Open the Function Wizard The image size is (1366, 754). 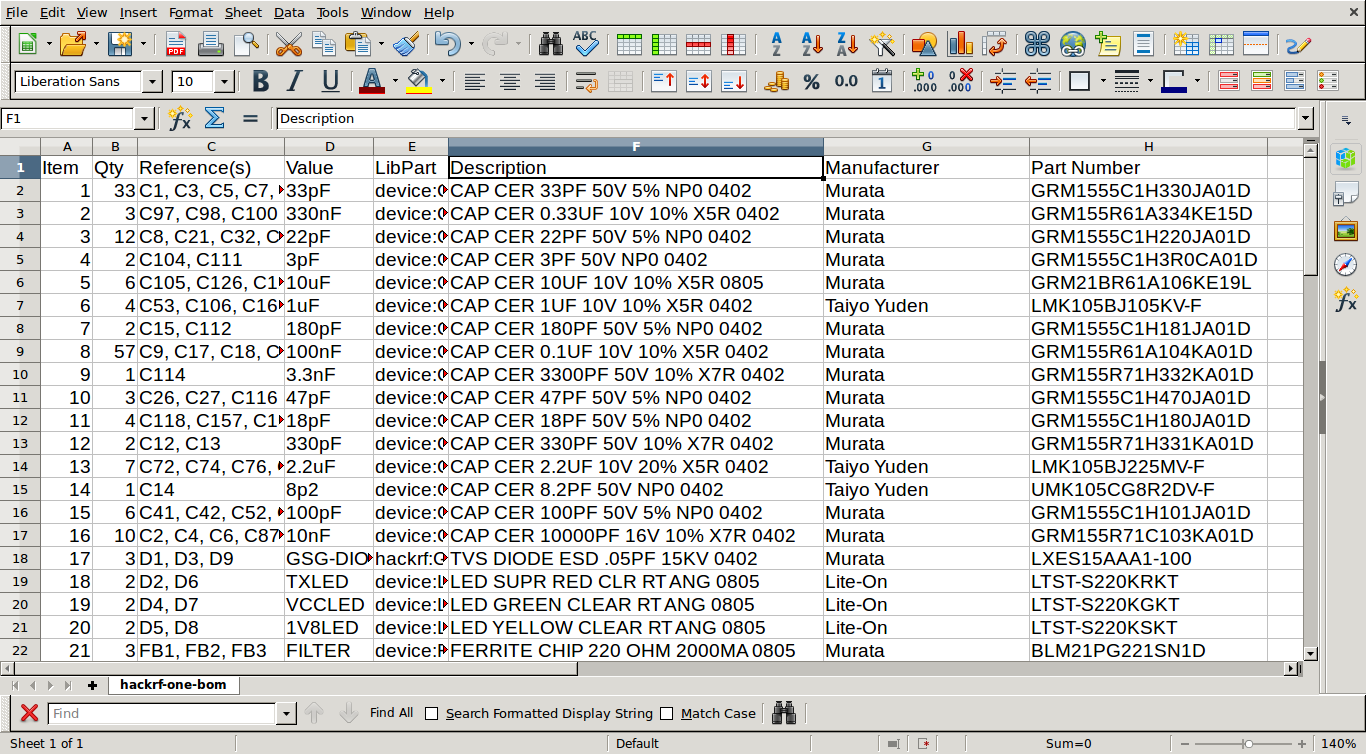(180, 119)
